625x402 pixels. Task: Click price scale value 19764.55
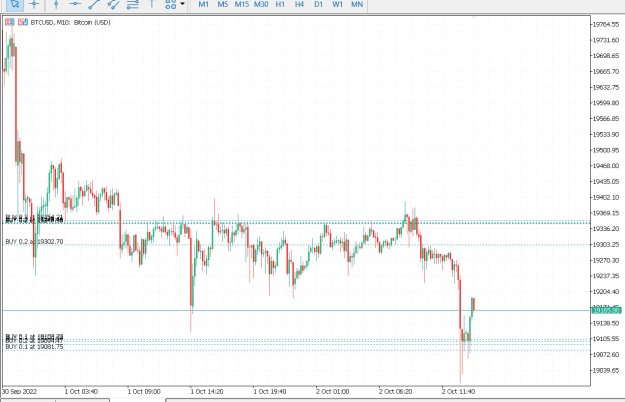coord(606,25)
